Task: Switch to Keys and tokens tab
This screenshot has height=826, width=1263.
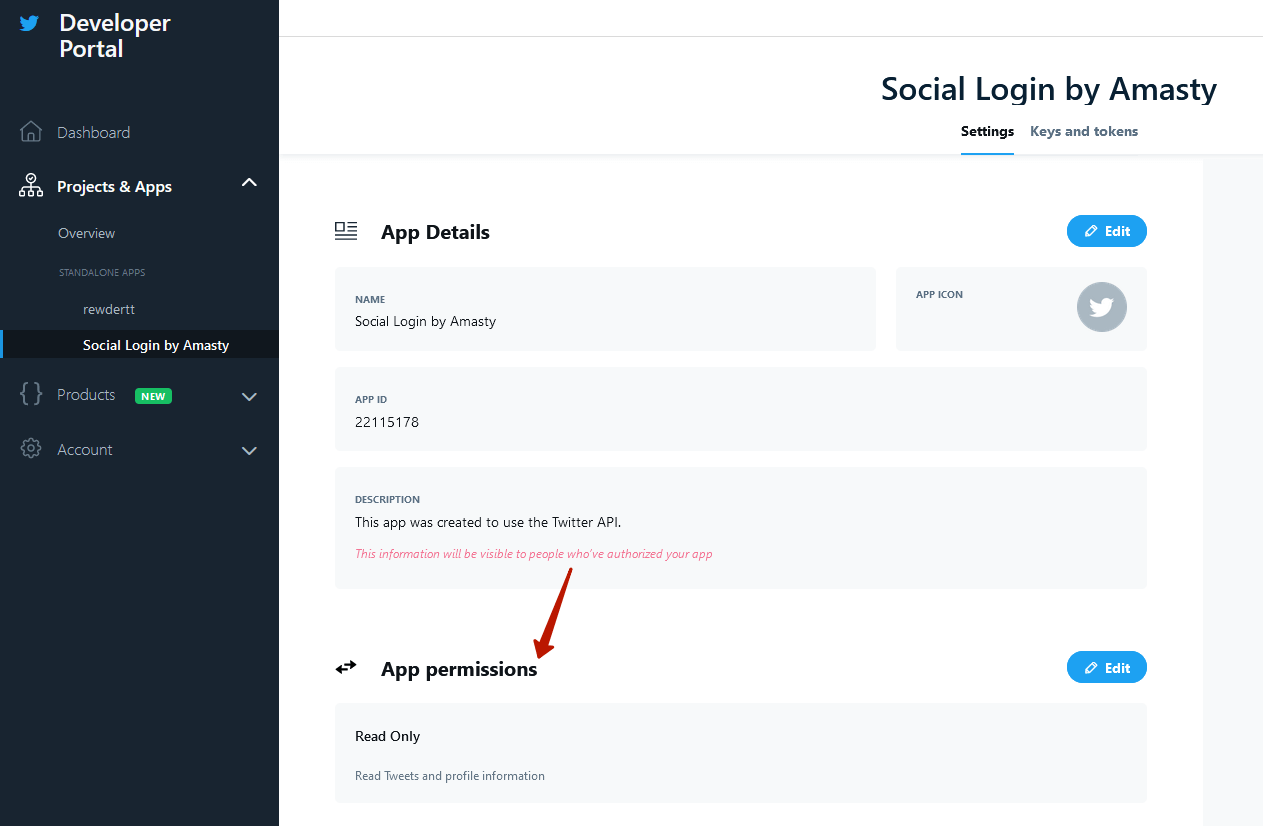Action: coord(1084,131)
